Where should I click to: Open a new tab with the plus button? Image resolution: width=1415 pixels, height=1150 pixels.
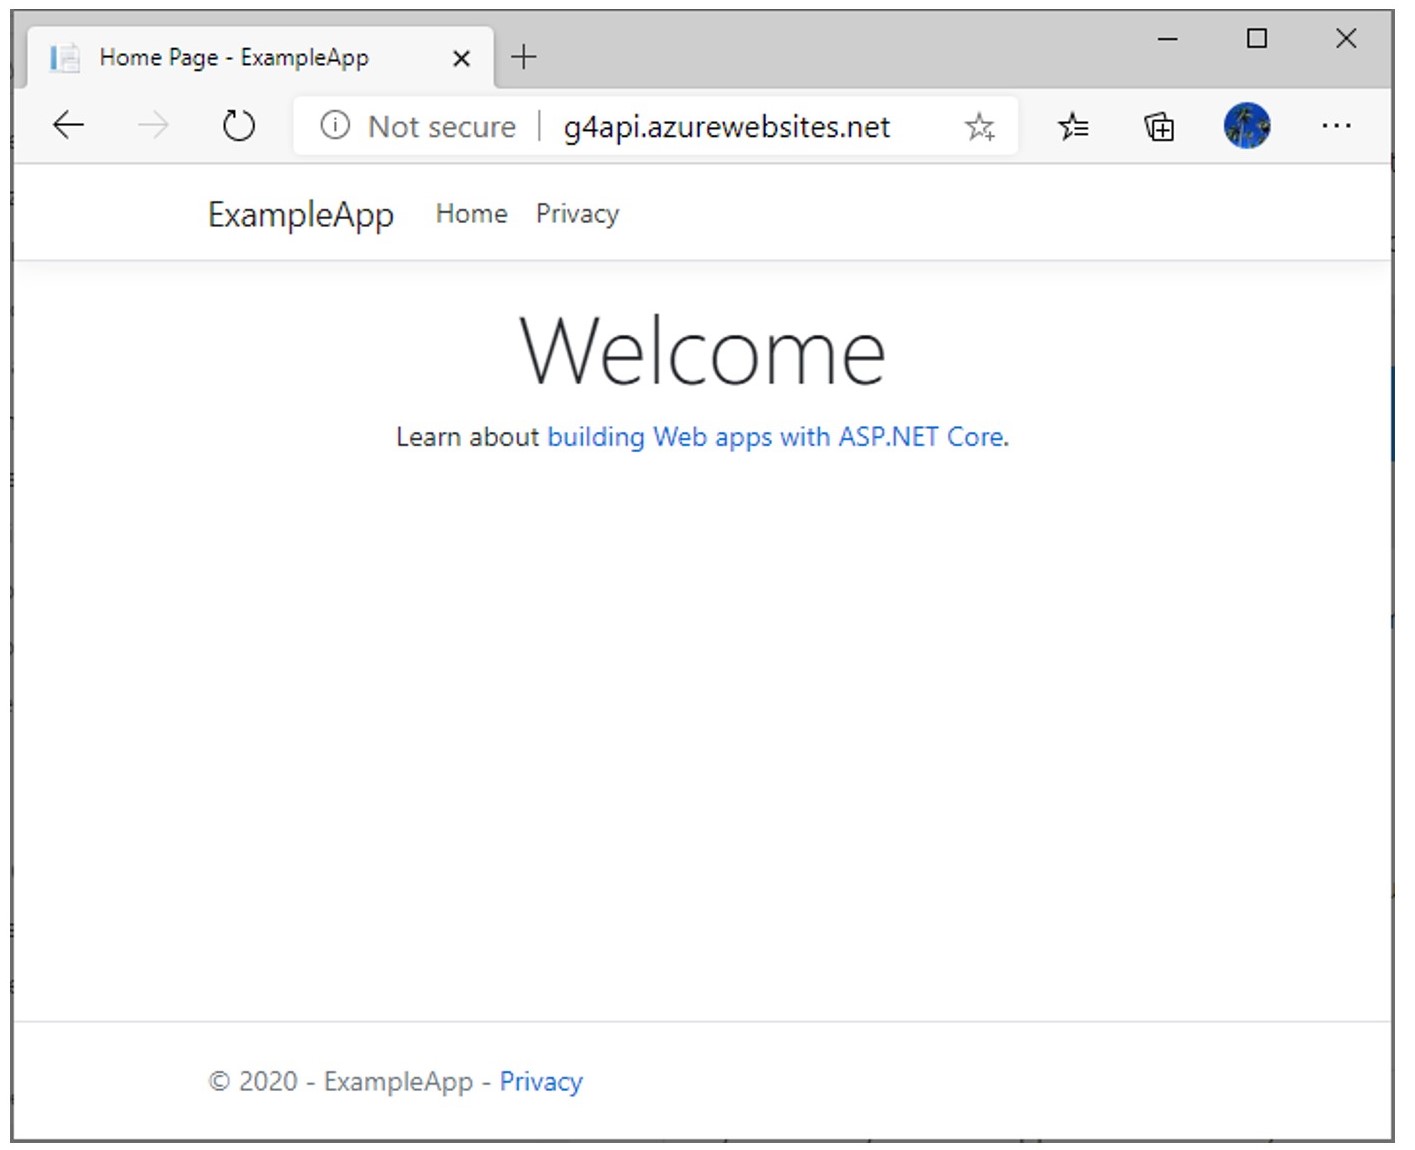point(523,57)
